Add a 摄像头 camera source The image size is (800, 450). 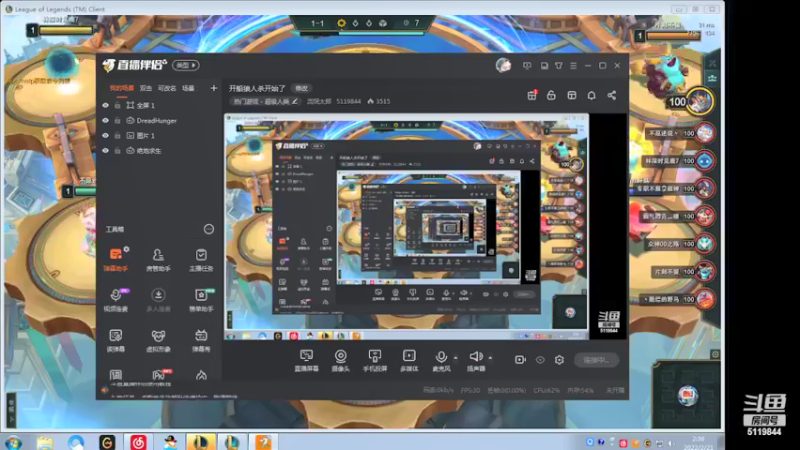click(x=340, y=360)
